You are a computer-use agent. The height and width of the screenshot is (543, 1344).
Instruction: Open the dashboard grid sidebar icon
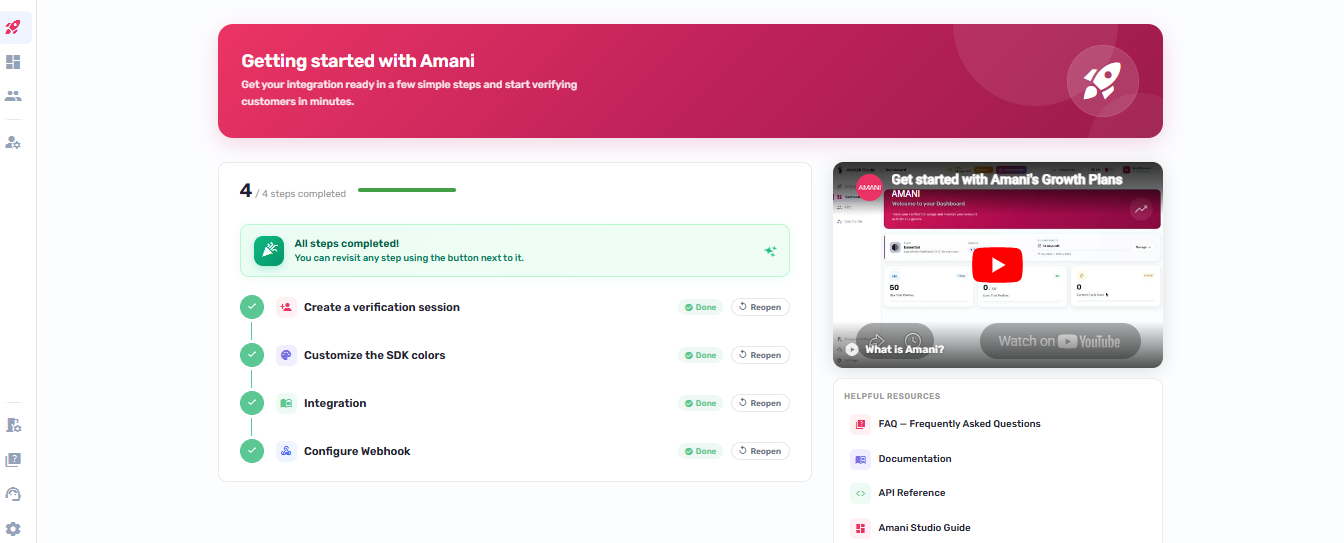pos(13,62)
